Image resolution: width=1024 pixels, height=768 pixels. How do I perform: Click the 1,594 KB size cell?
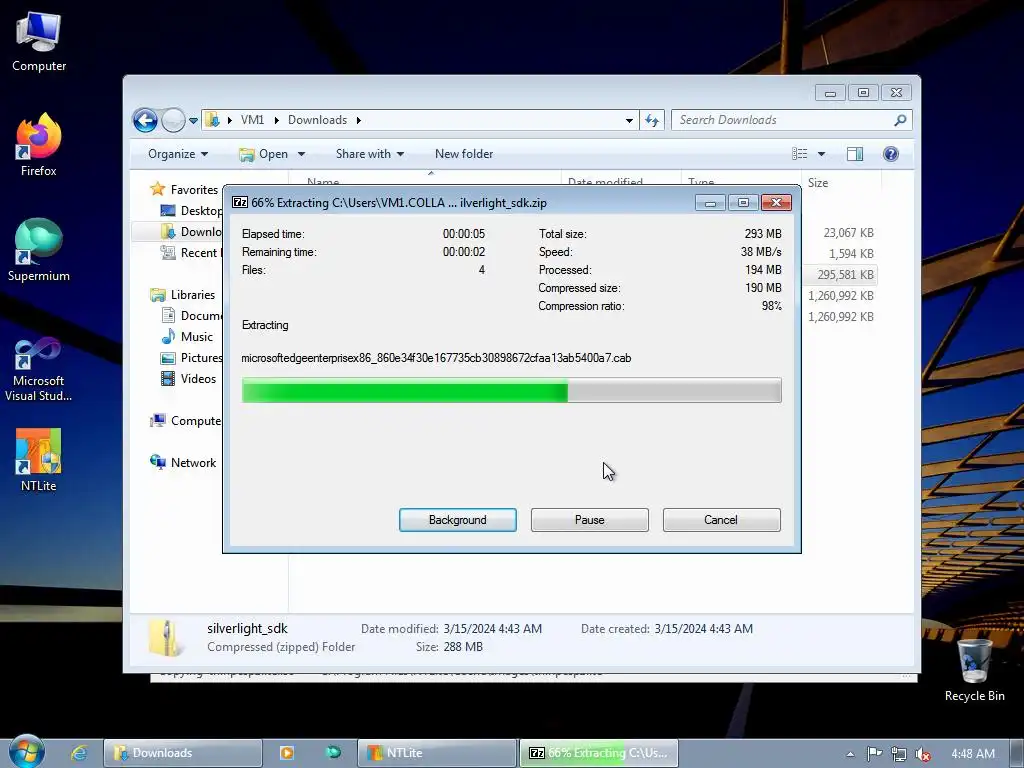[851, 253]
